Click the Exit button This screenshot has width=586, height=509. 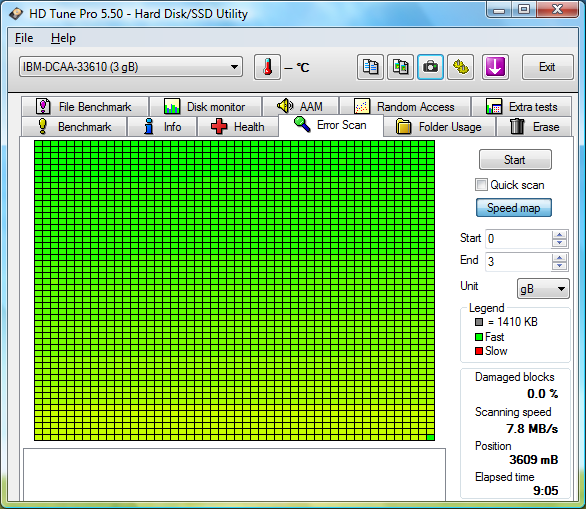[x=548, y=67]
